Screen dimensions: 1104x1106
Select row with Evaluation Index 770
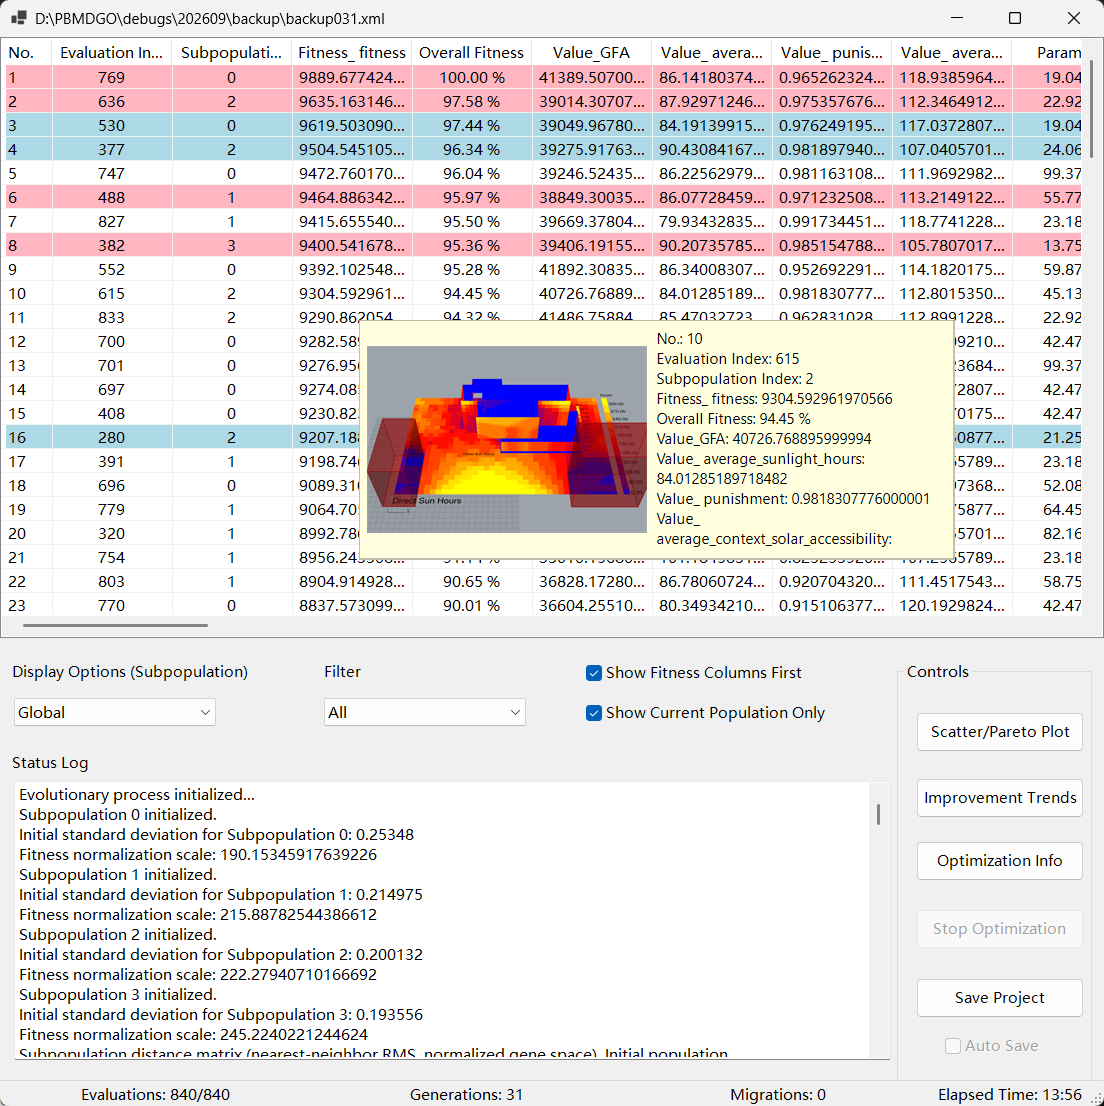(x=543, y=605)
